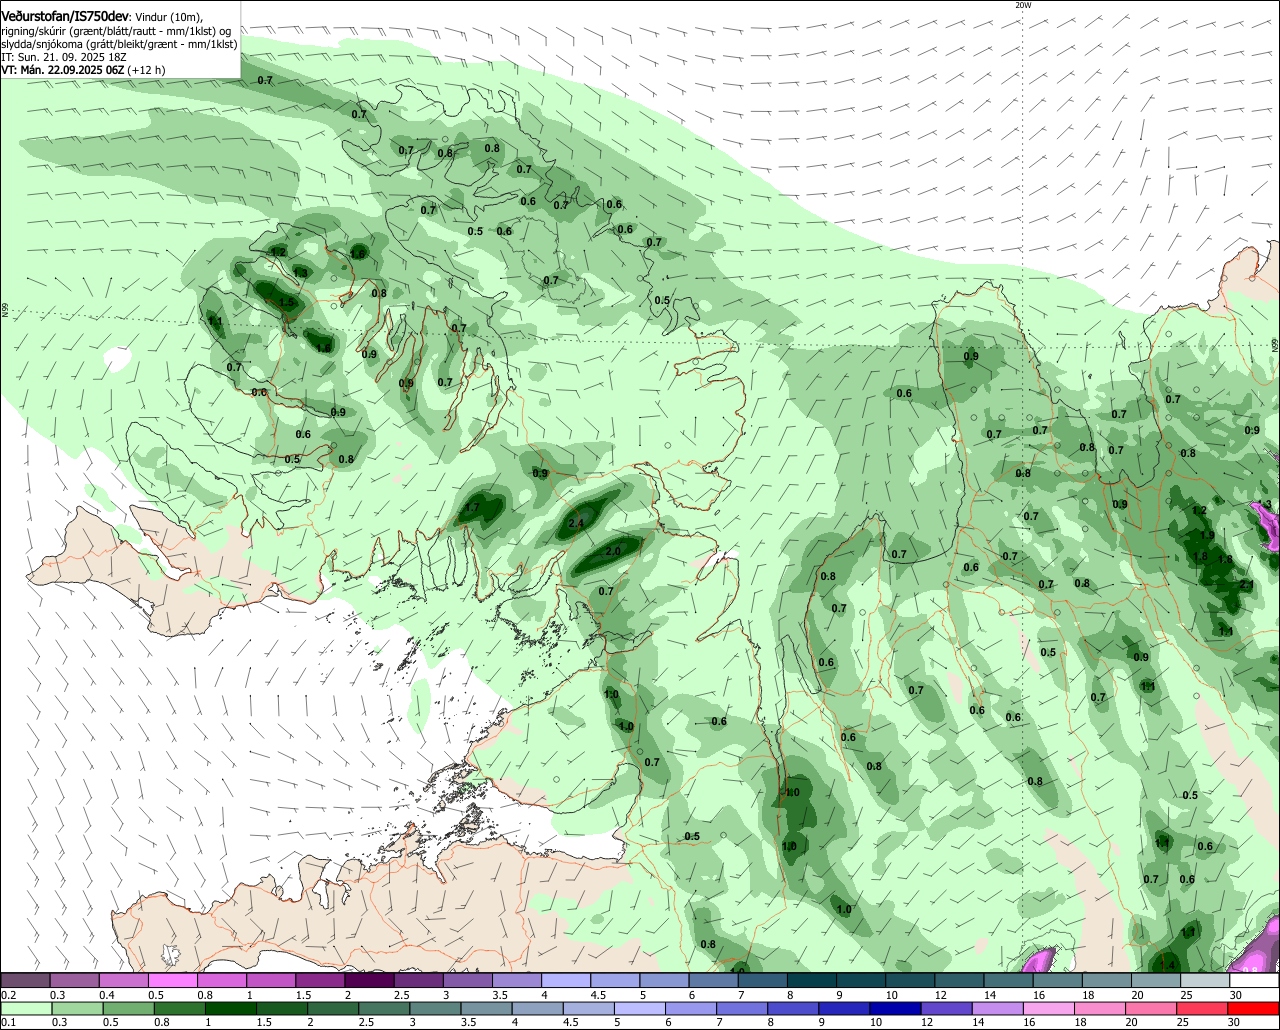This screenshot has width=1280, height=1030.
Task: Click upper legend swatch starting at 0.2
Action: click(x=26, y=980)
